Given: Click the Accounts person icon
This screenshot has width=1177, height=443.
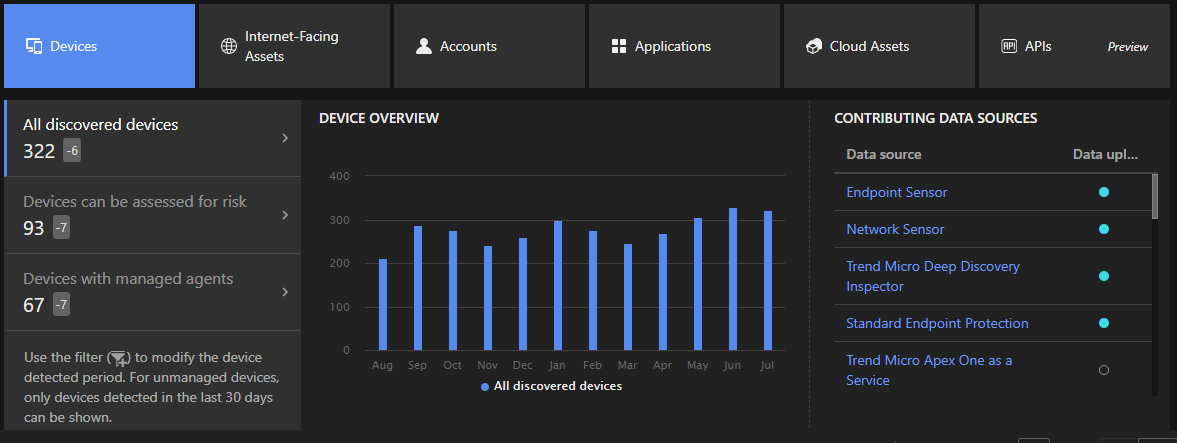Looking at the screenshot, I should 424,46.
